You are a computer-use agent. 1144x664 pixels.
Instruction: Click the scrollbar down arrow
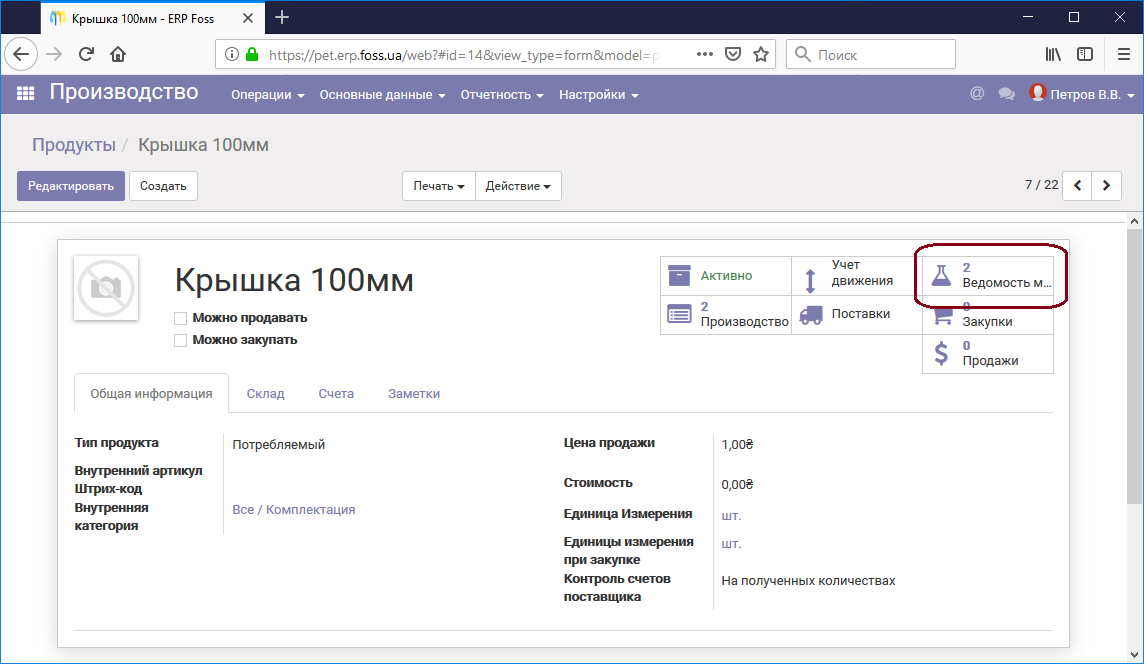pos(1135,655)
